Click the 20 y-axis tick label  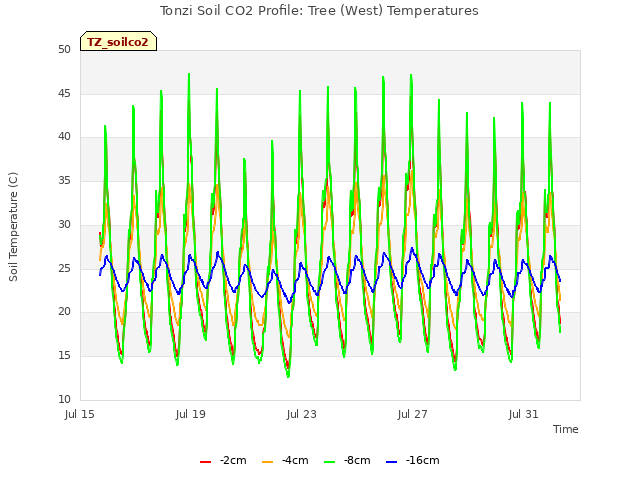[x=64, y=311]
